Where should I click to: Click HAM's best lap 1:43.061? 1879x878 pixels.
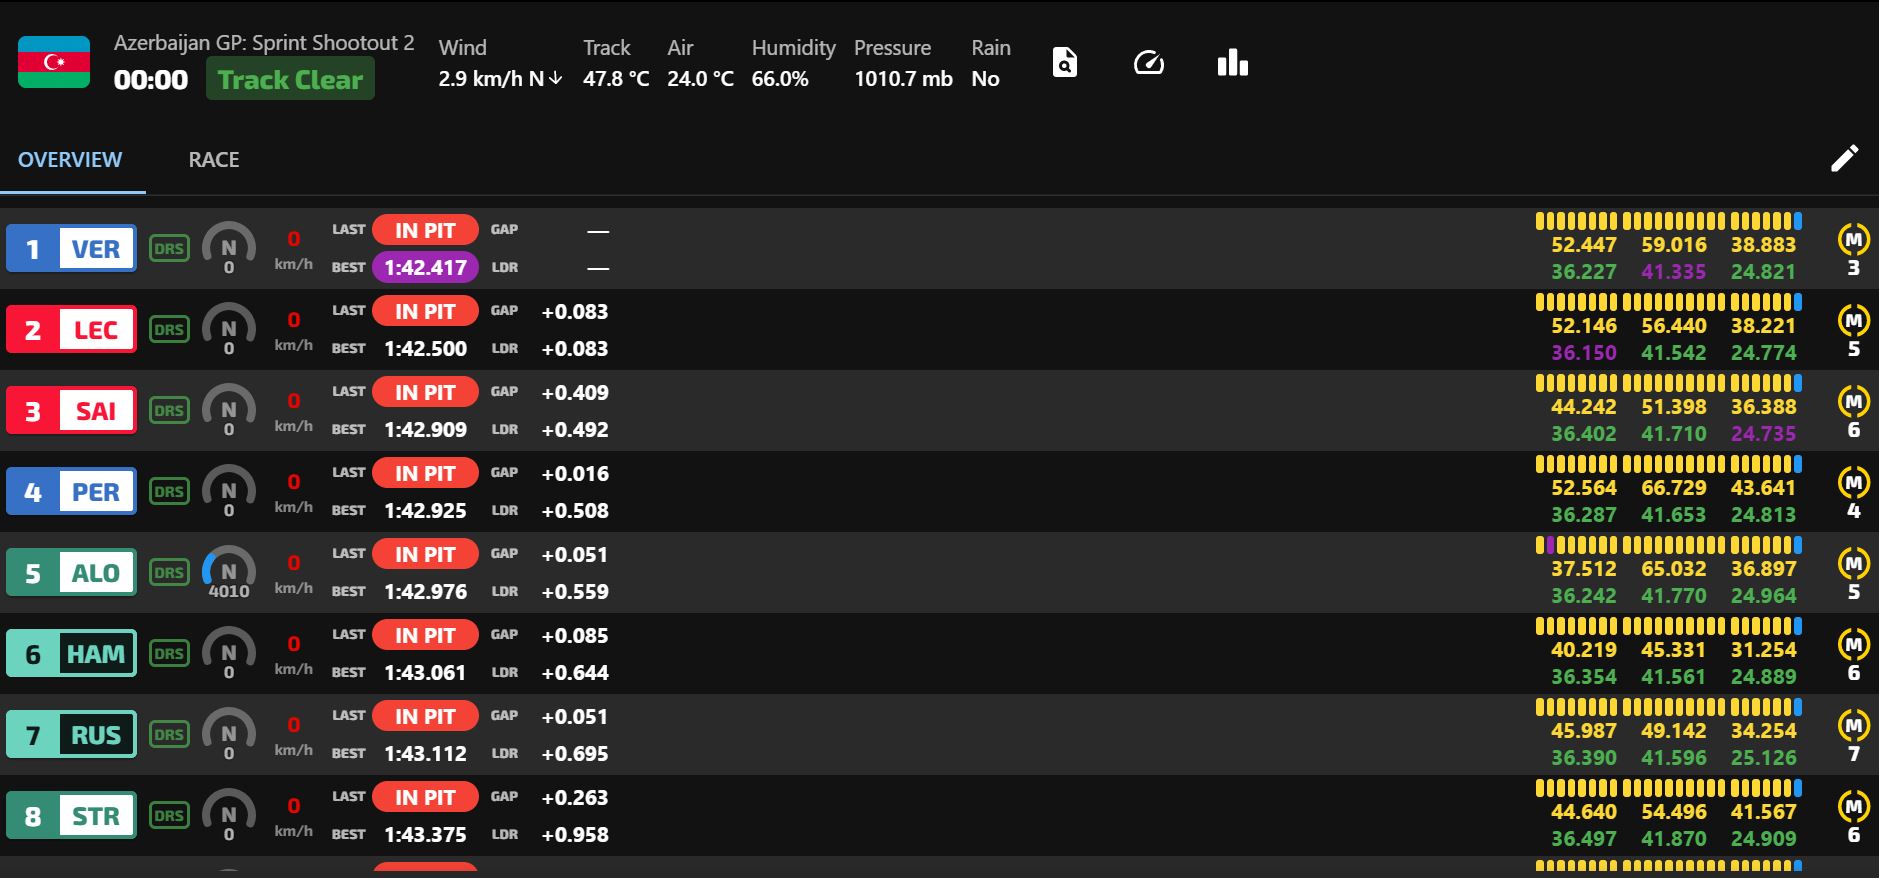(425, 672)
